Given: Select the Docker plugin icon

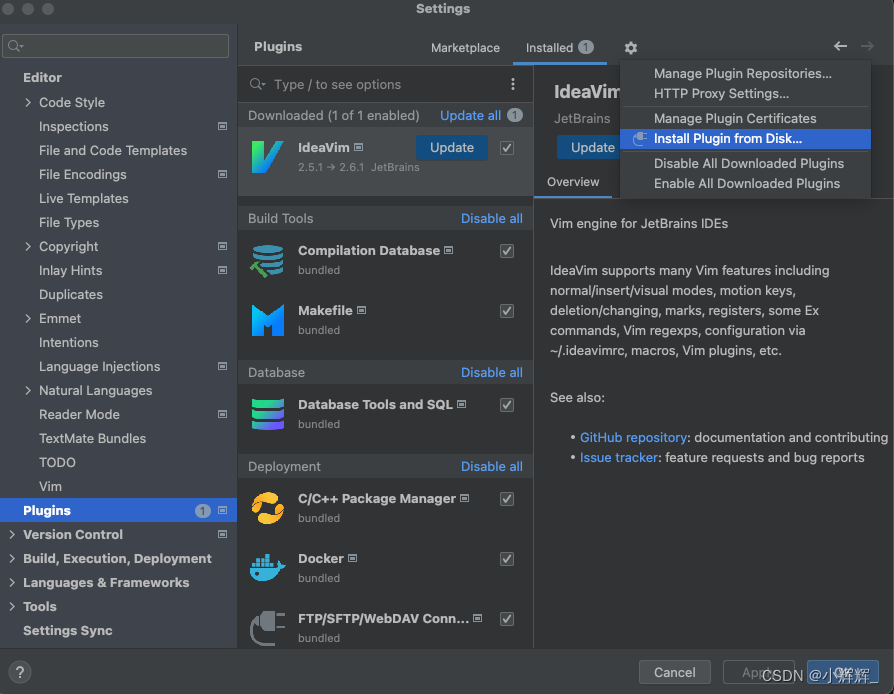Looking at the screenshot, I should point(267,568).
